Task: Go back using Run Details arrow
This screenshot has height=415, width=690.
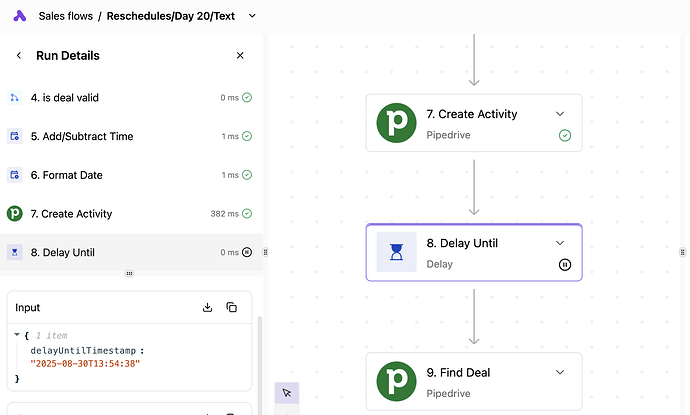Action: click(18, 56)
